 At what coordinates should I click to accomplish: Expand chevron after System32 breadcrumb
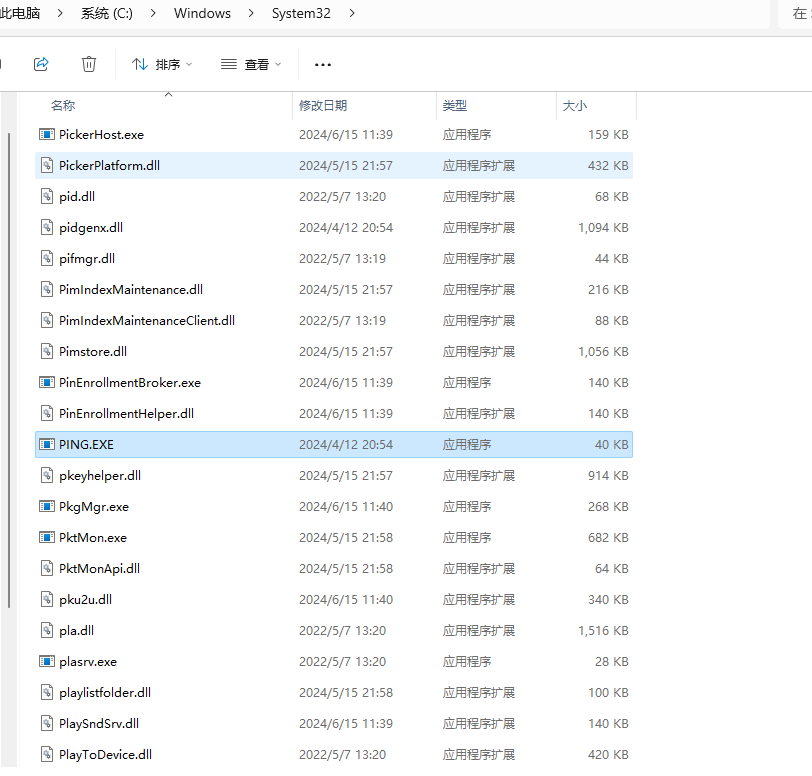coord(352,13)
